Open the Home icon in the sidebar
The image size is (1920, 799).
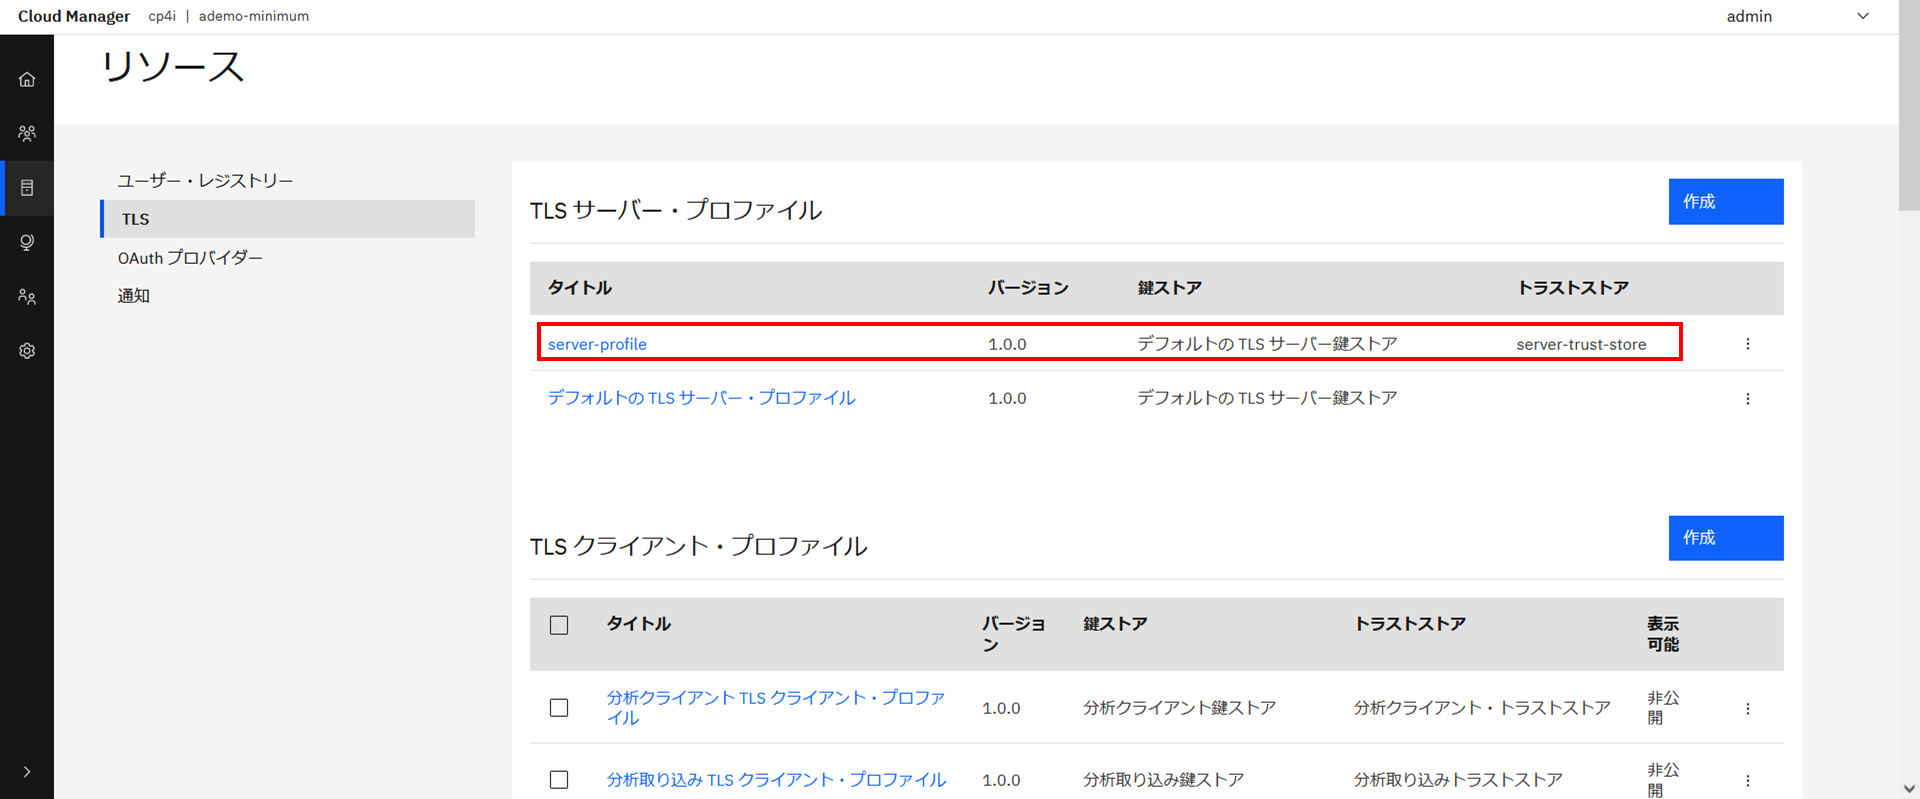(x=27, y=80)
